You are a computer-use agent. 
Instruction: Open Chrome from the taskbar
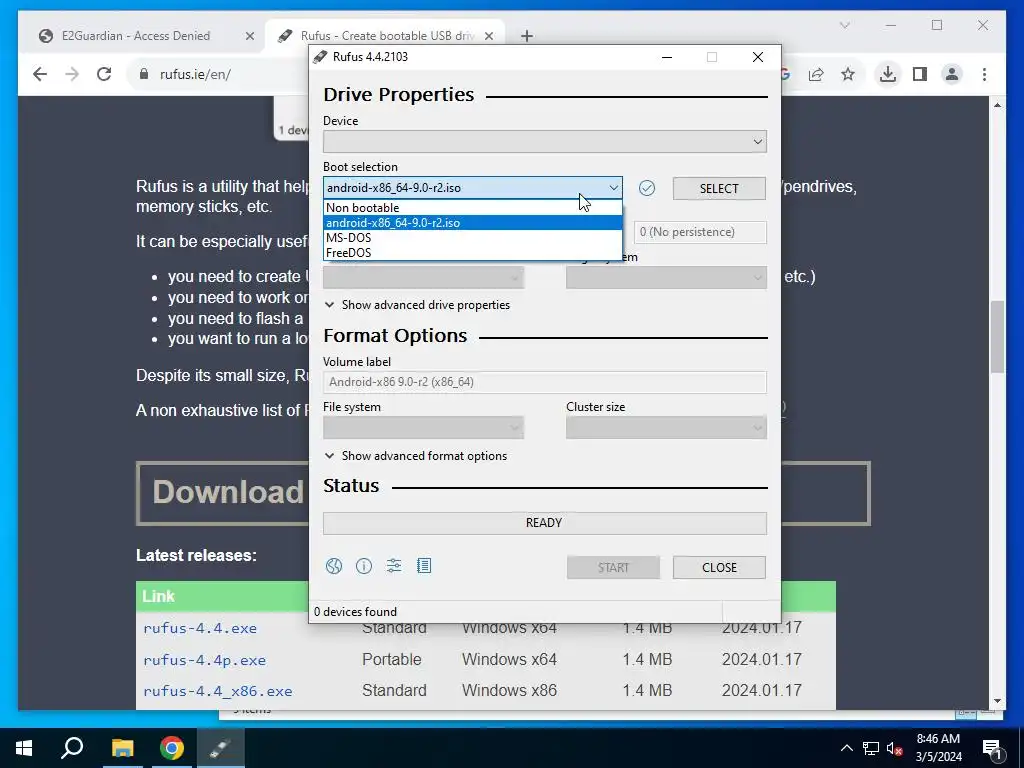pos(172,748)
